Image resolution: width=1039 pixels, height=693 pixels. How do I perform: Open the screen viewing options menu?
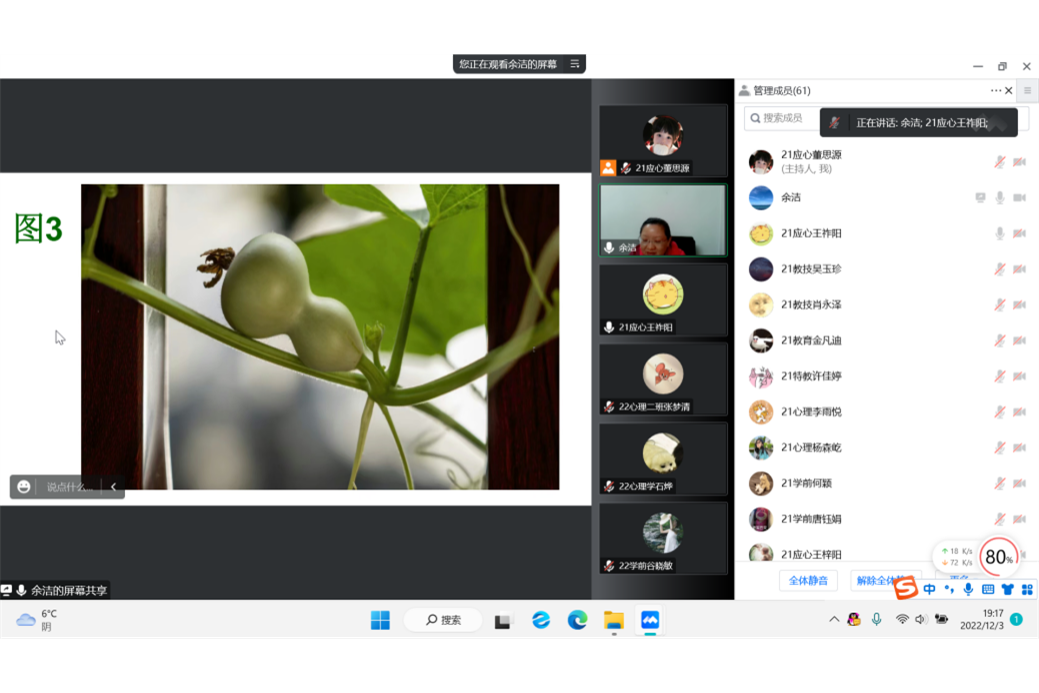point(575,64)
